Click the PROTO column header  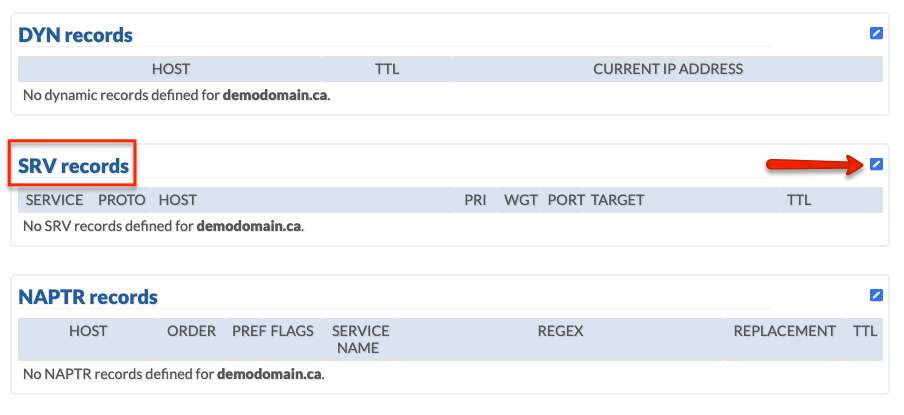(122, 200)
